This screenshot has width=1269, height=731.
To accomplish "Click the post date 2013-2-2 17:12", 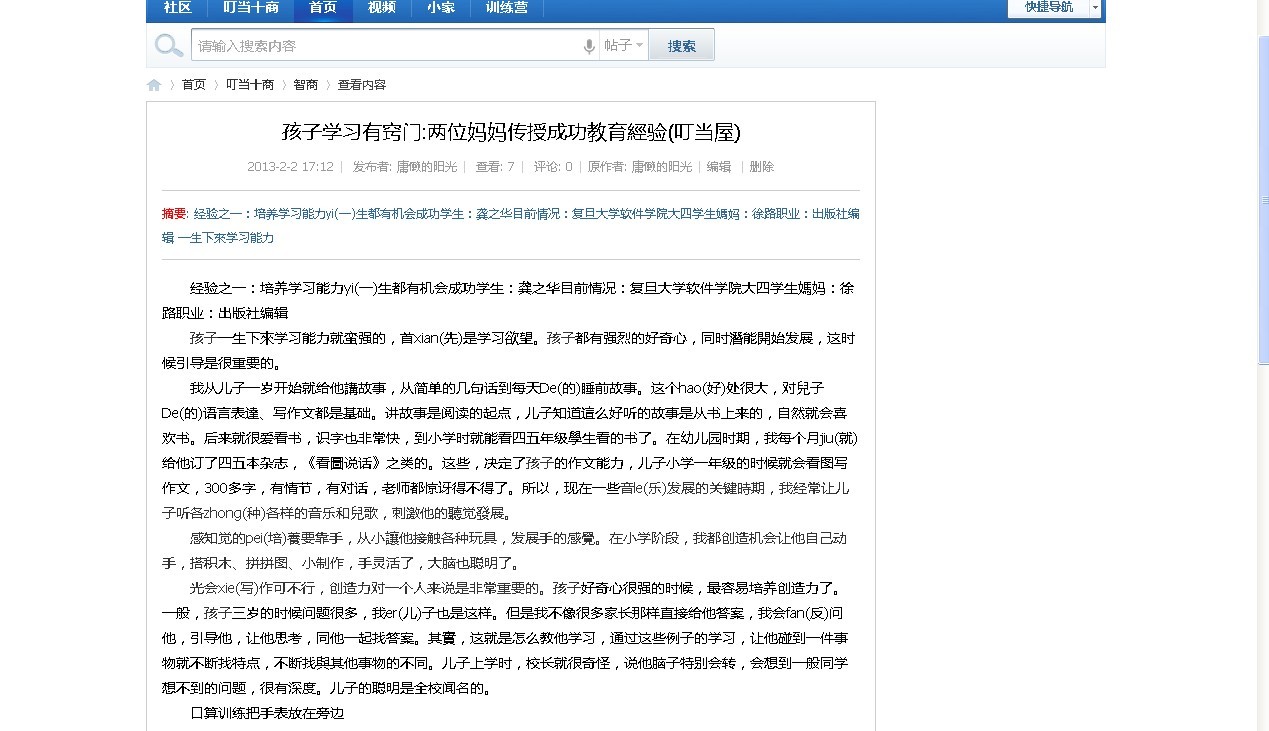I will tap(290, 167).
